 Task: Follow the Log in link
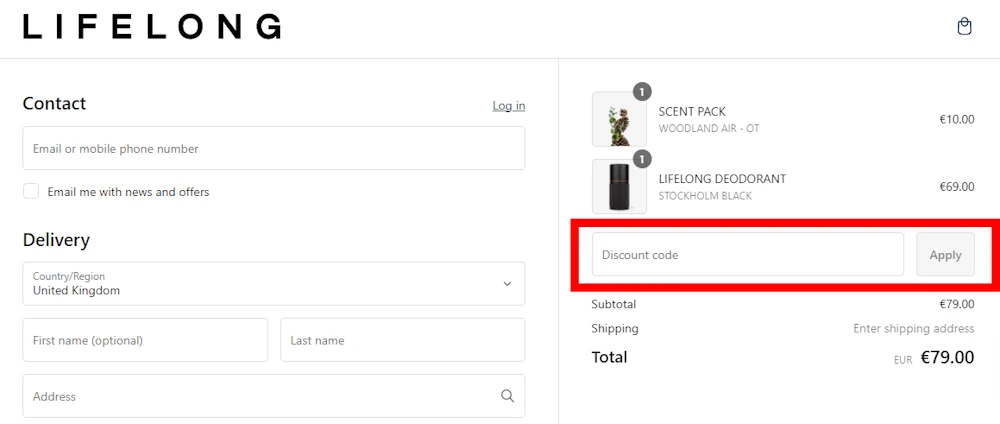tap(509, 106)
